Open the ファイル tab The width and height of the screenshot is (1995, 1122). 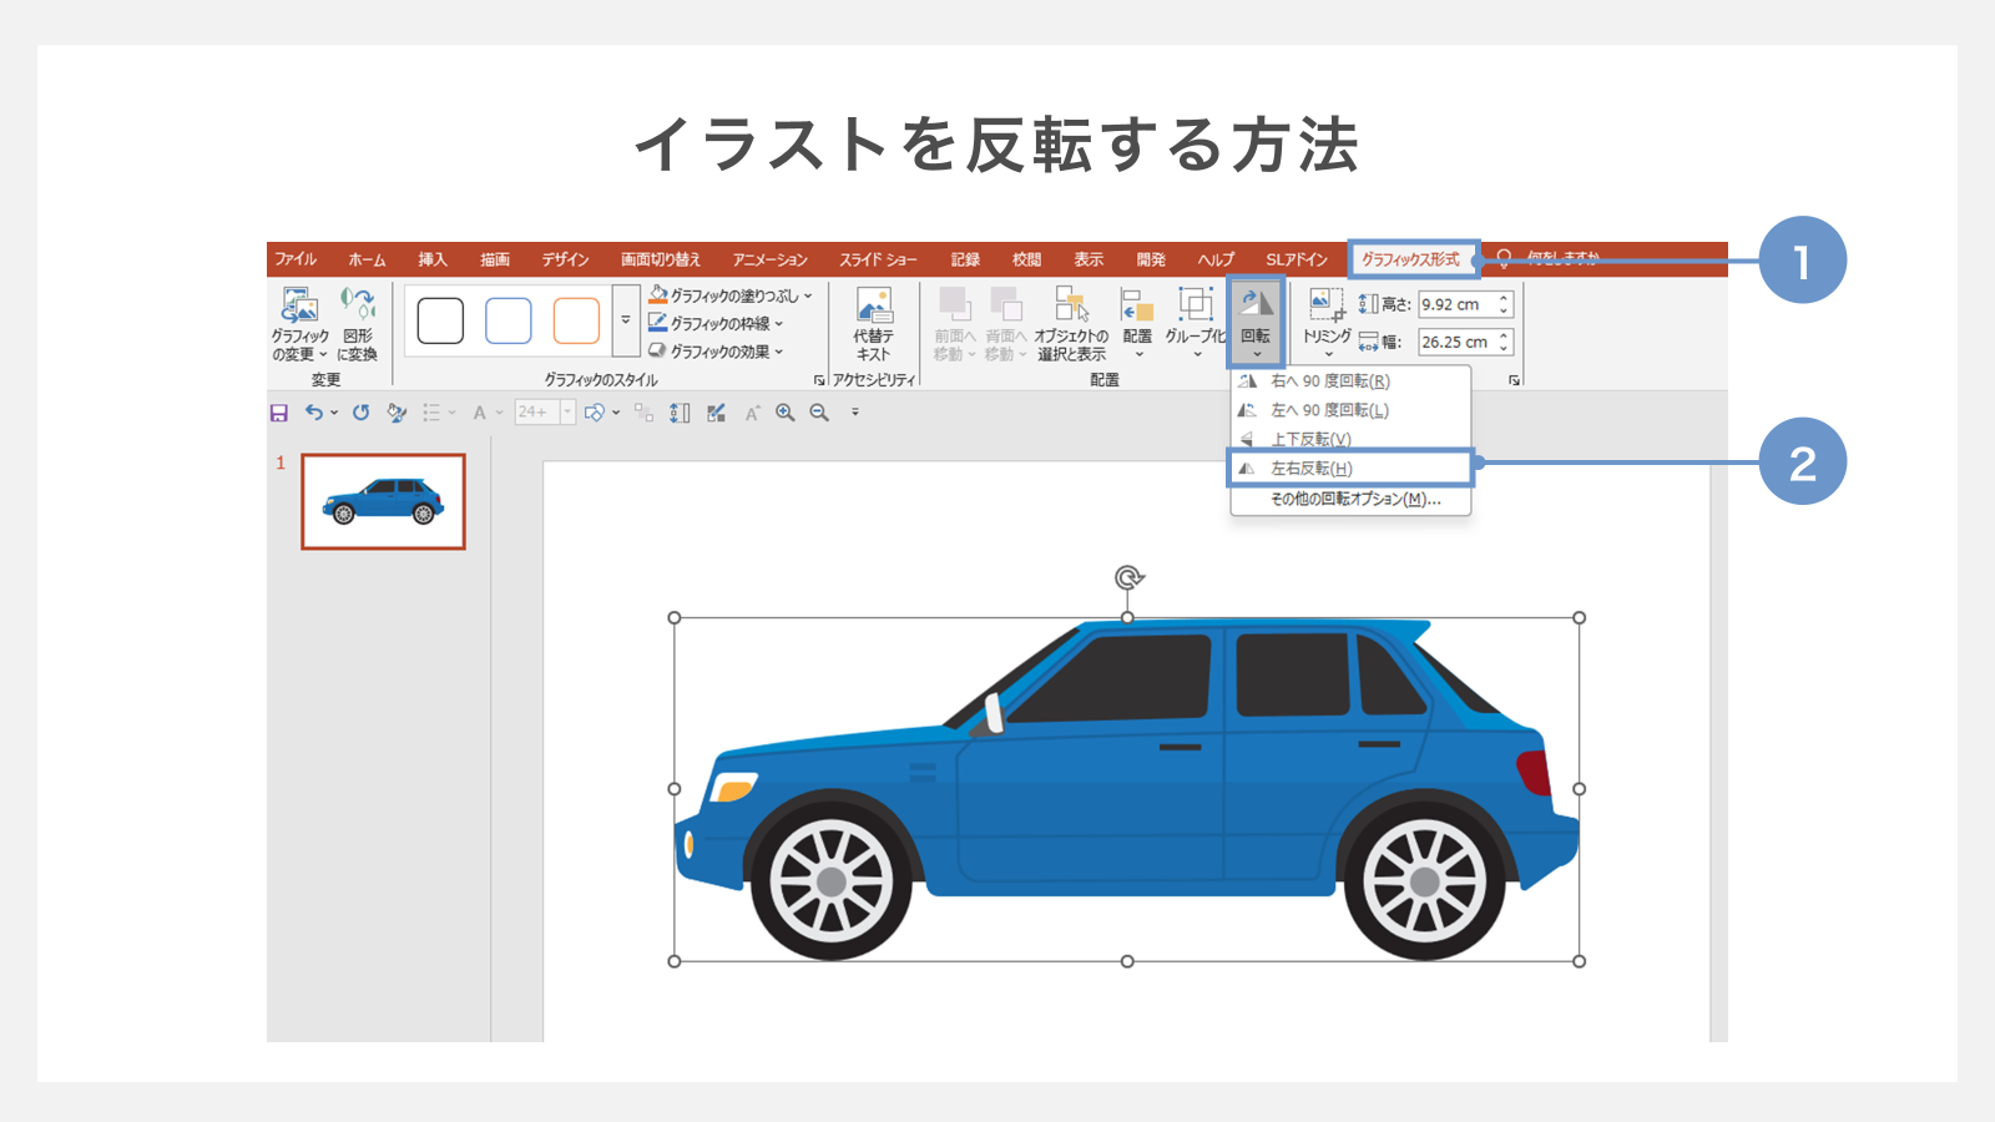click(295, 259)
